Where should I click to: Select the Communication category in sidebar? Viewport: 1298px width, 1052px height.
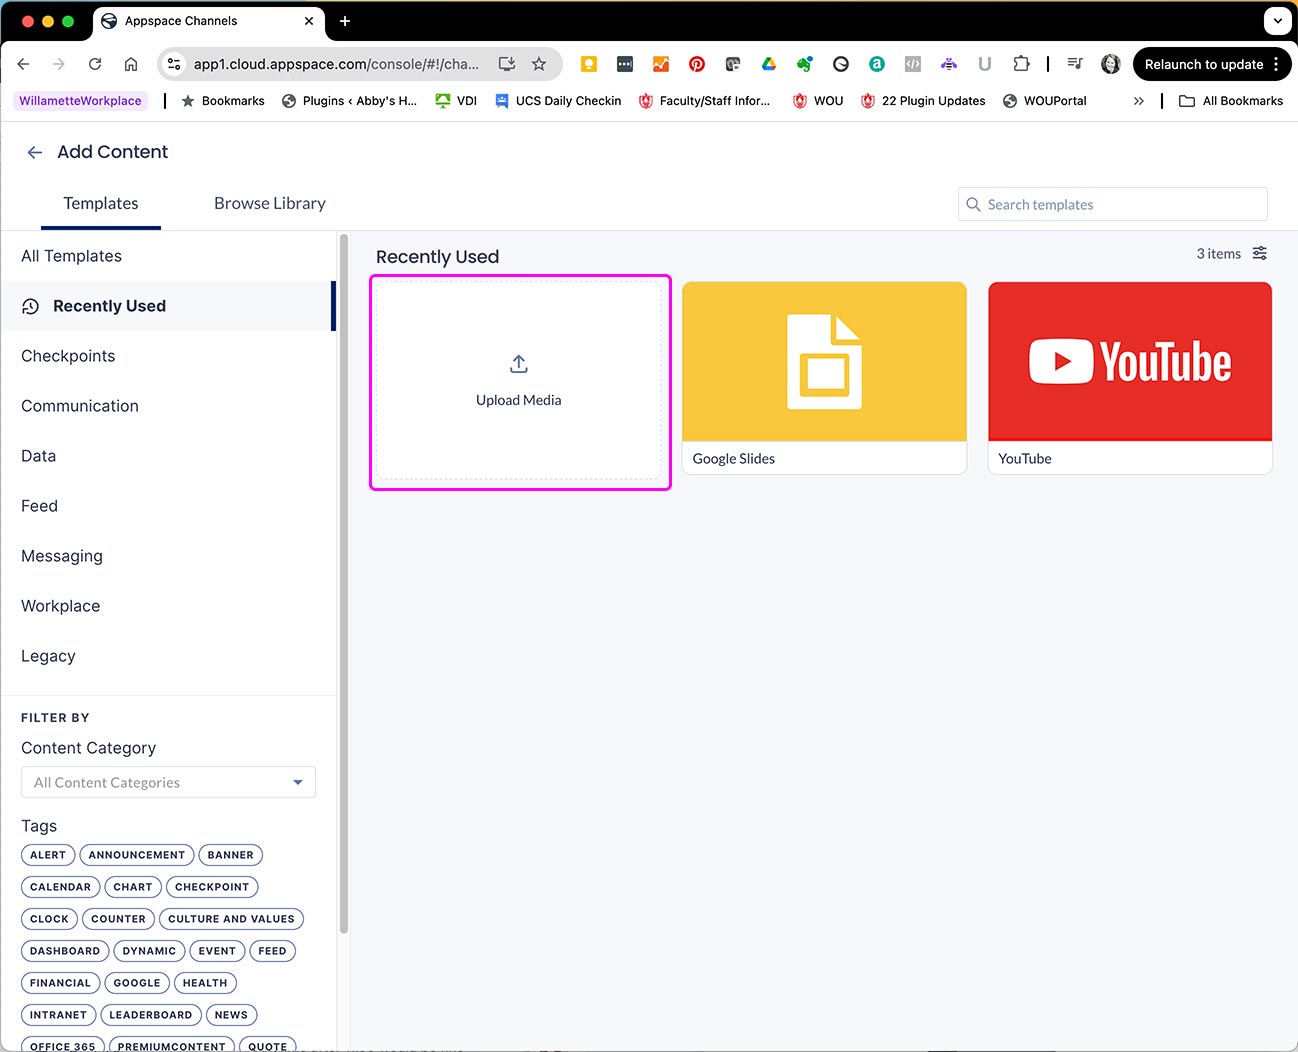(x=80, y=406)
